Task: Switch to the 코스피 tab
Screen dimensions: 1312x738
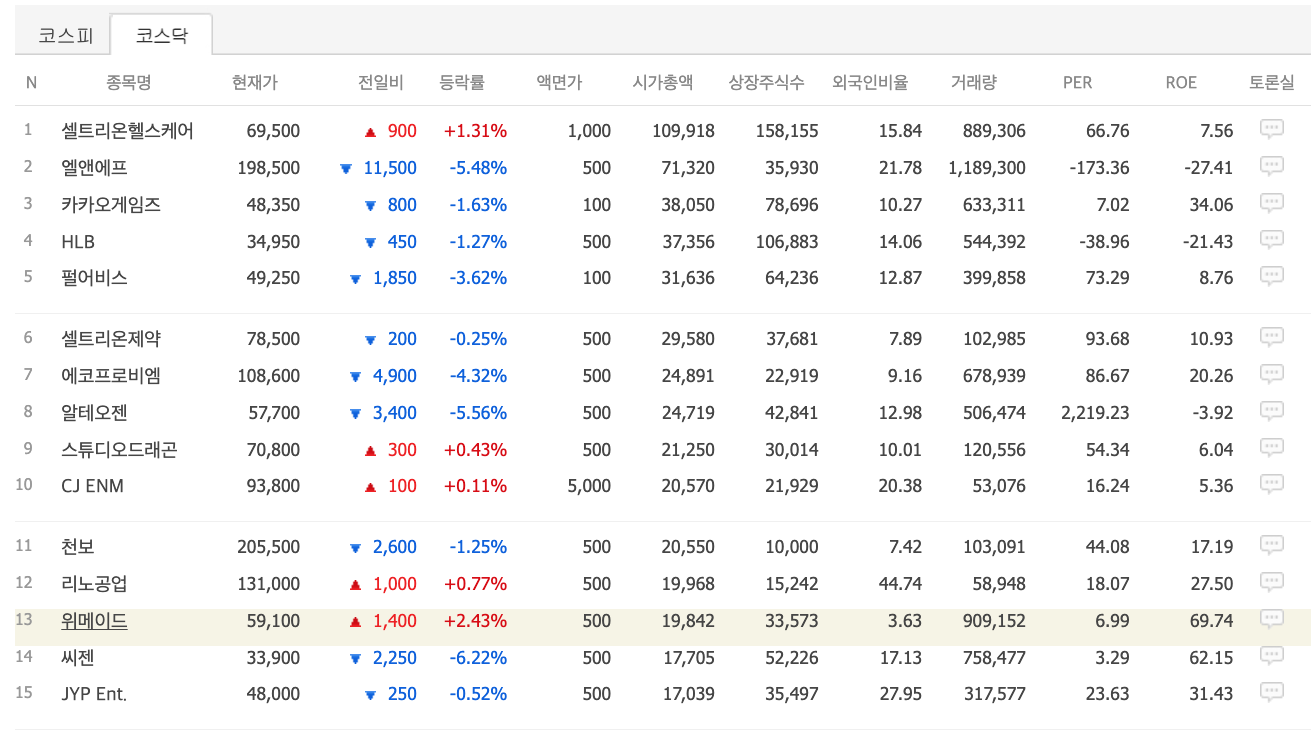Action: pos(65,36)
